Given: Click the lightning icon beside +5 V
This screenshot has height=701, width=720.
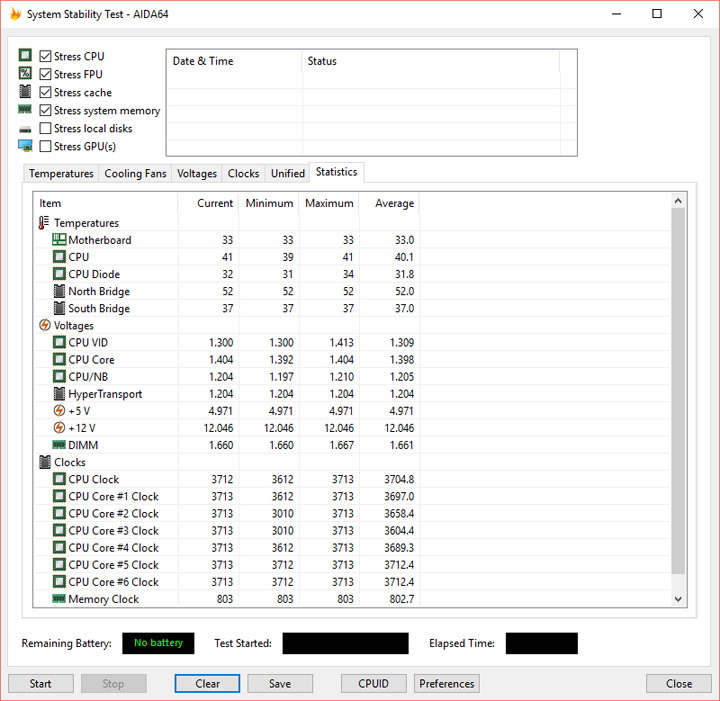Looking at the screenshot, I should 59,410.
